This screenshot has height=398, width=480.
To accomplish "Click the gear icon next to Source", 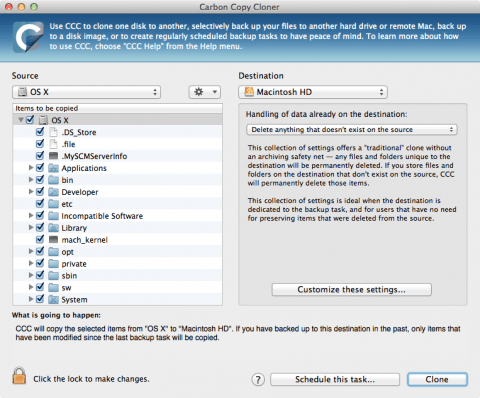I will (205, 92).
